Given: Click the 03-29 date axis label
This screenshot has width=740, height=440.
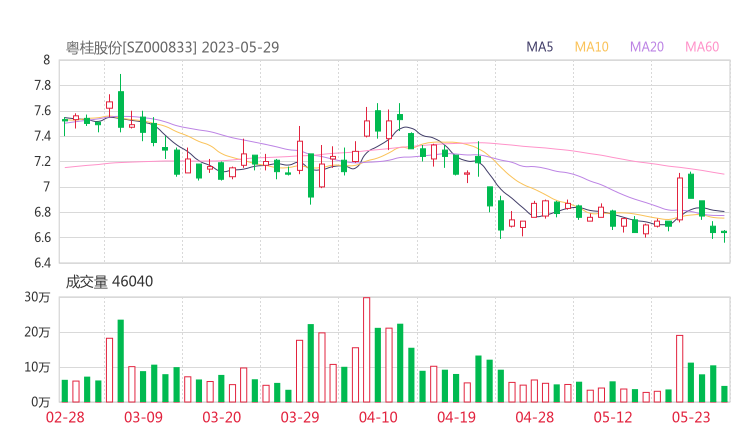Looking at the screenshot, I should [300, 417].
